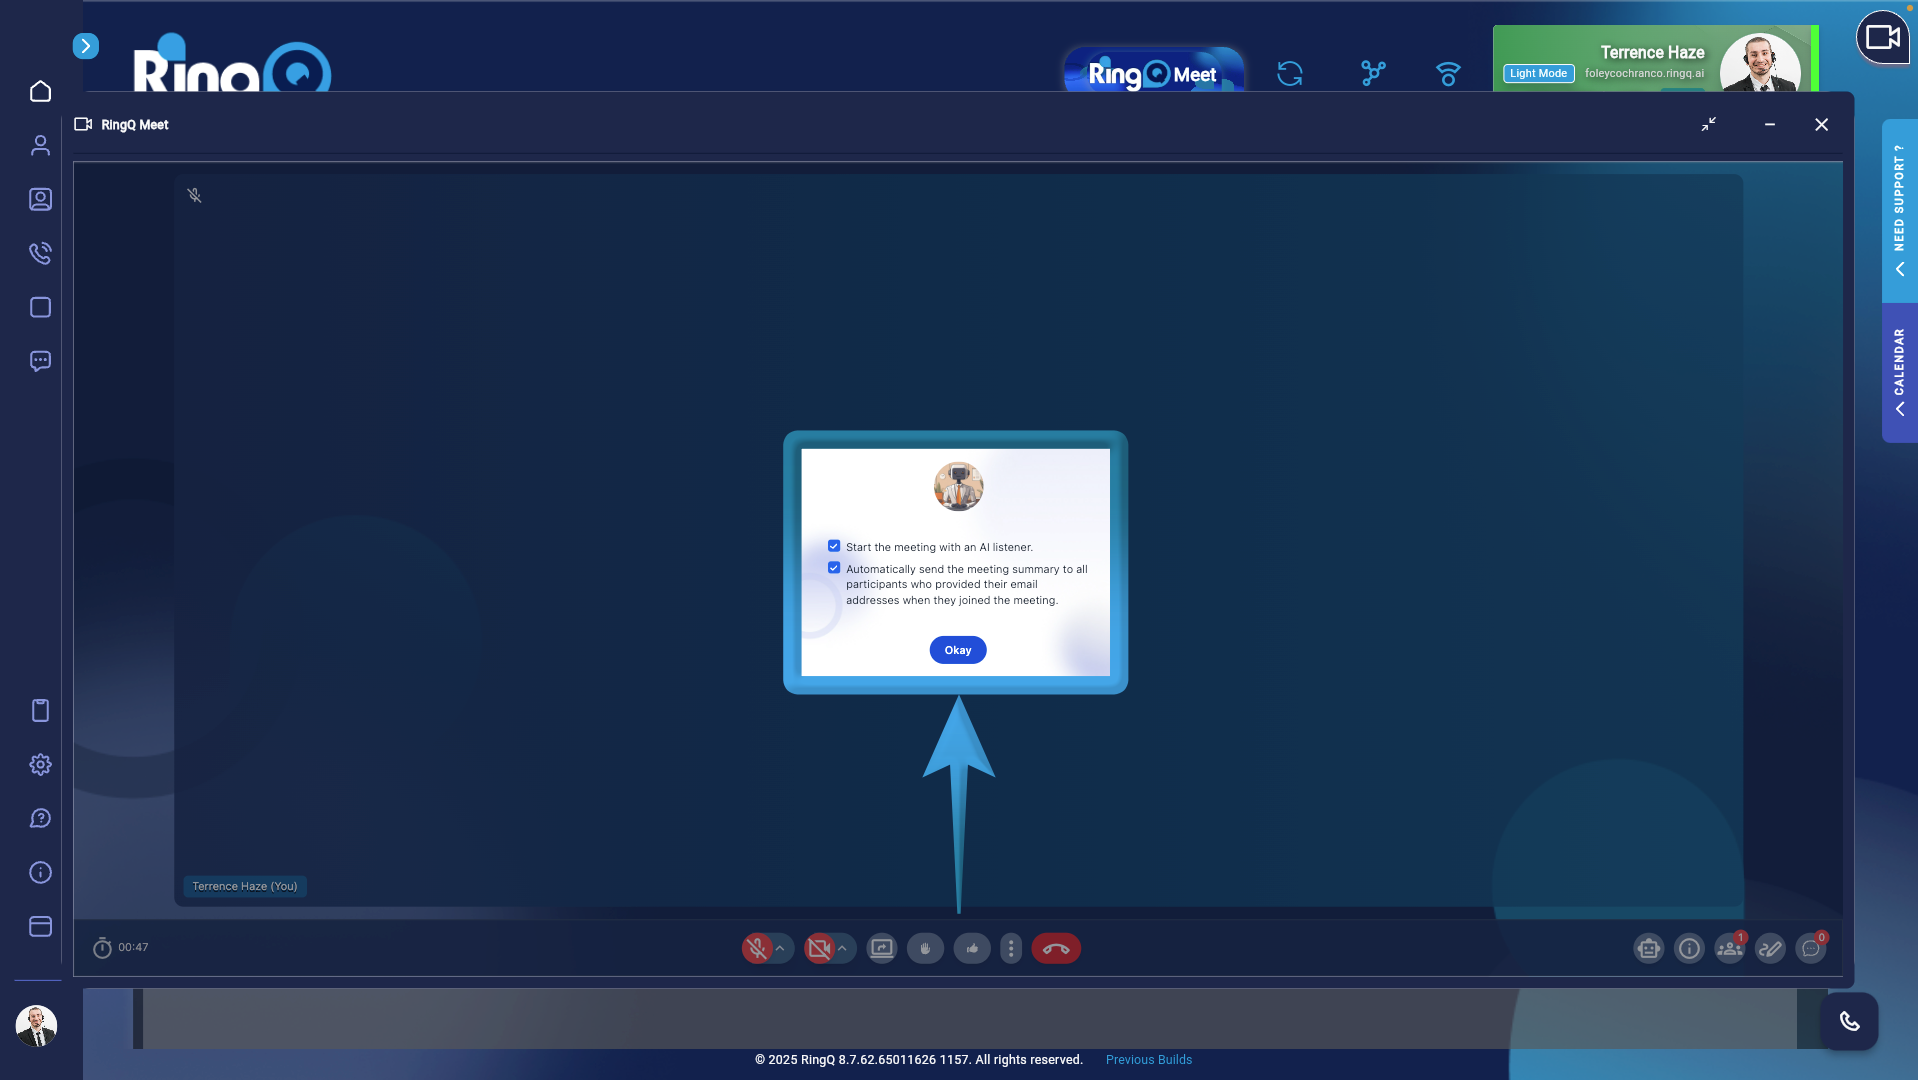1918x1080 pixels.
Task: Show the participants list with badge 1
Action: pyautogui.click(x=1729, y=948)
